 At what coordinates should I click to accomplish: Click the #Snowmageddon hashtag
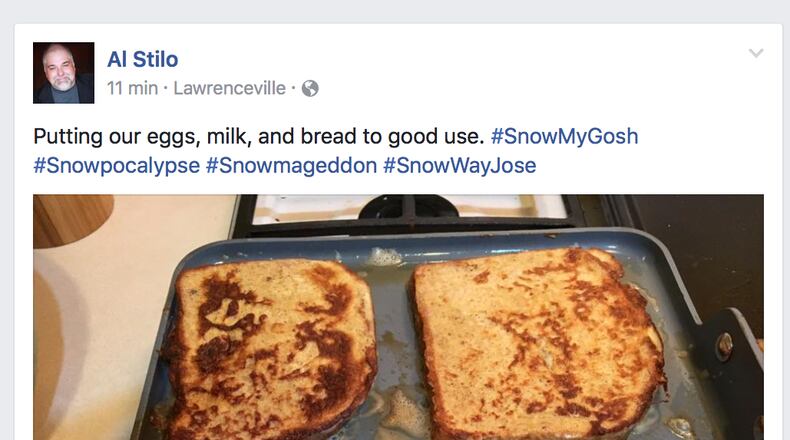pos(290,166)
